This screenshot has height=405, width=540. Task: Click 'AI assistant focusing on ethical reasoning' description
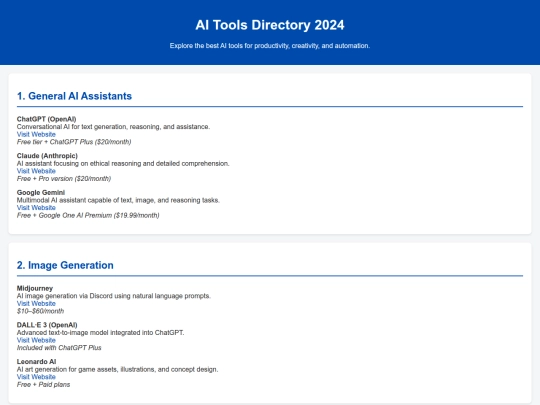123,164
